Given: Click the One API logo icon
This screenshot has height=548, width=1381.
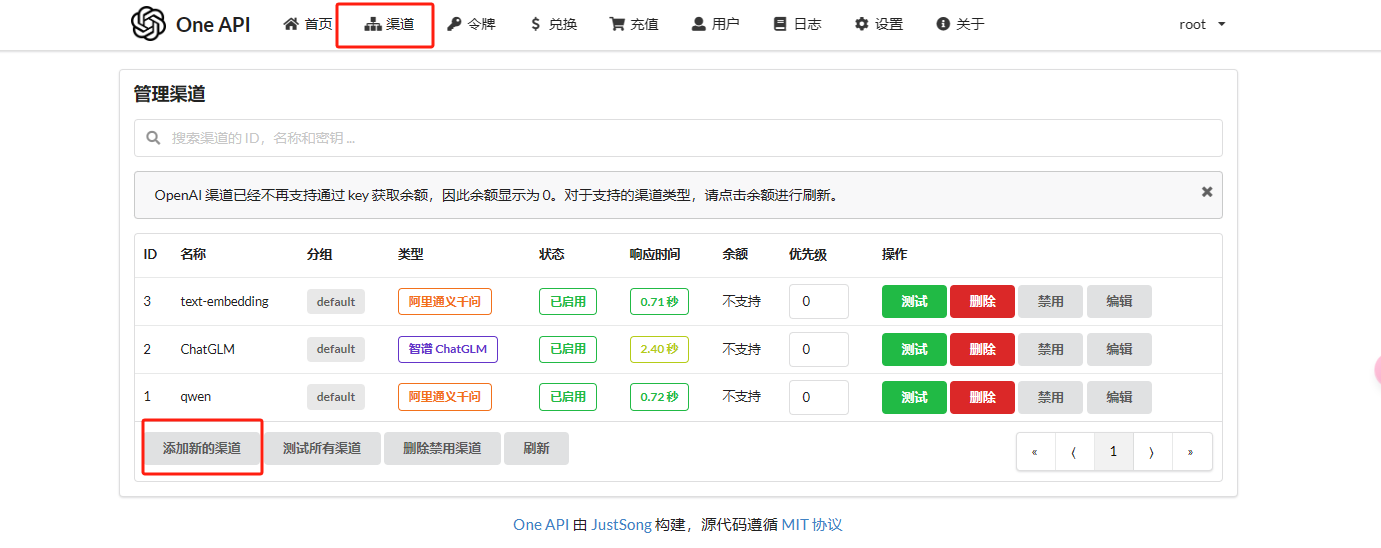Looking at the screenshot, I should 148,24.
